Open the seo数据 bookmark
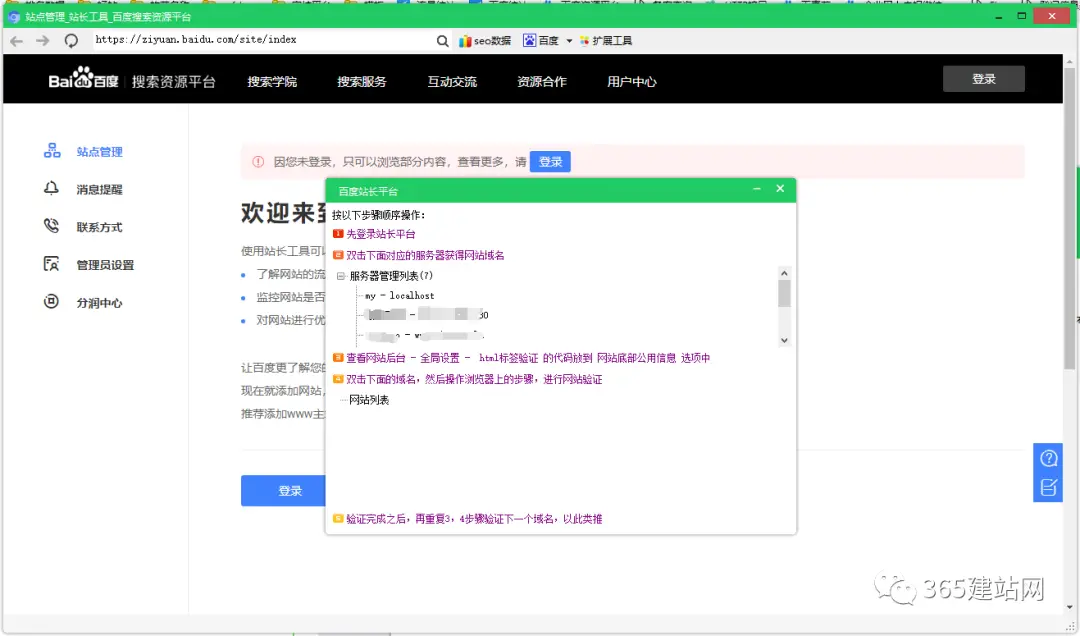This screenshot has height=636, width=1080. [x=485, y=41]
